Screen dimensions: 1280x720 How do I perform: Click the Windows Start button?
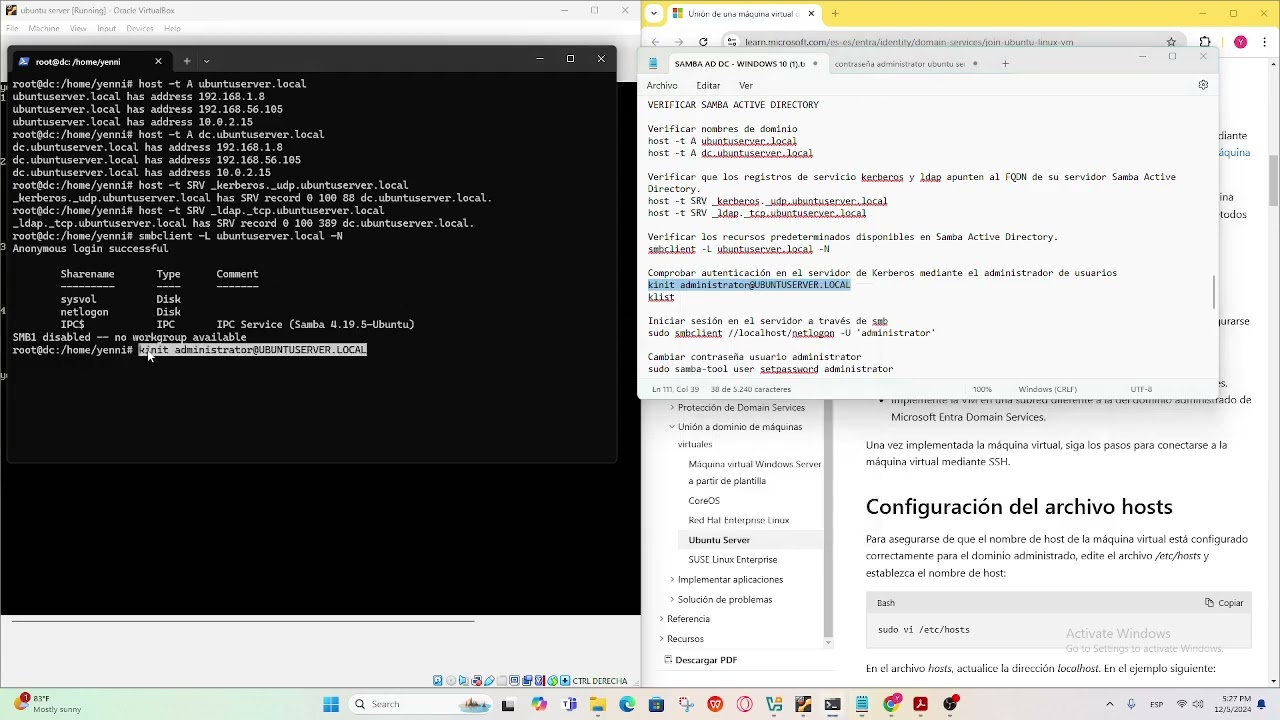click(x=330, y=704)
